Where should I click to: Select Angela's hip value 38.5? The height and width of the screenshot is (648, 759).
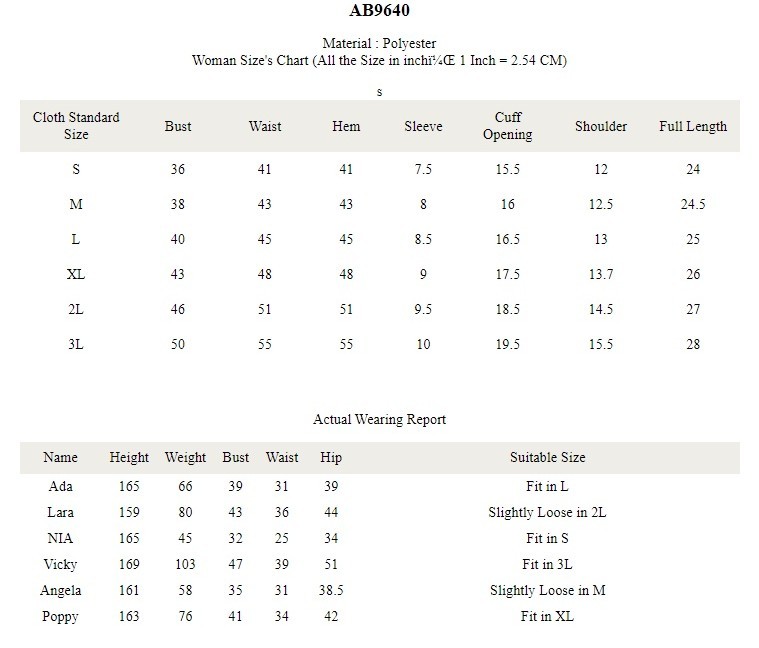coord(331,590)
